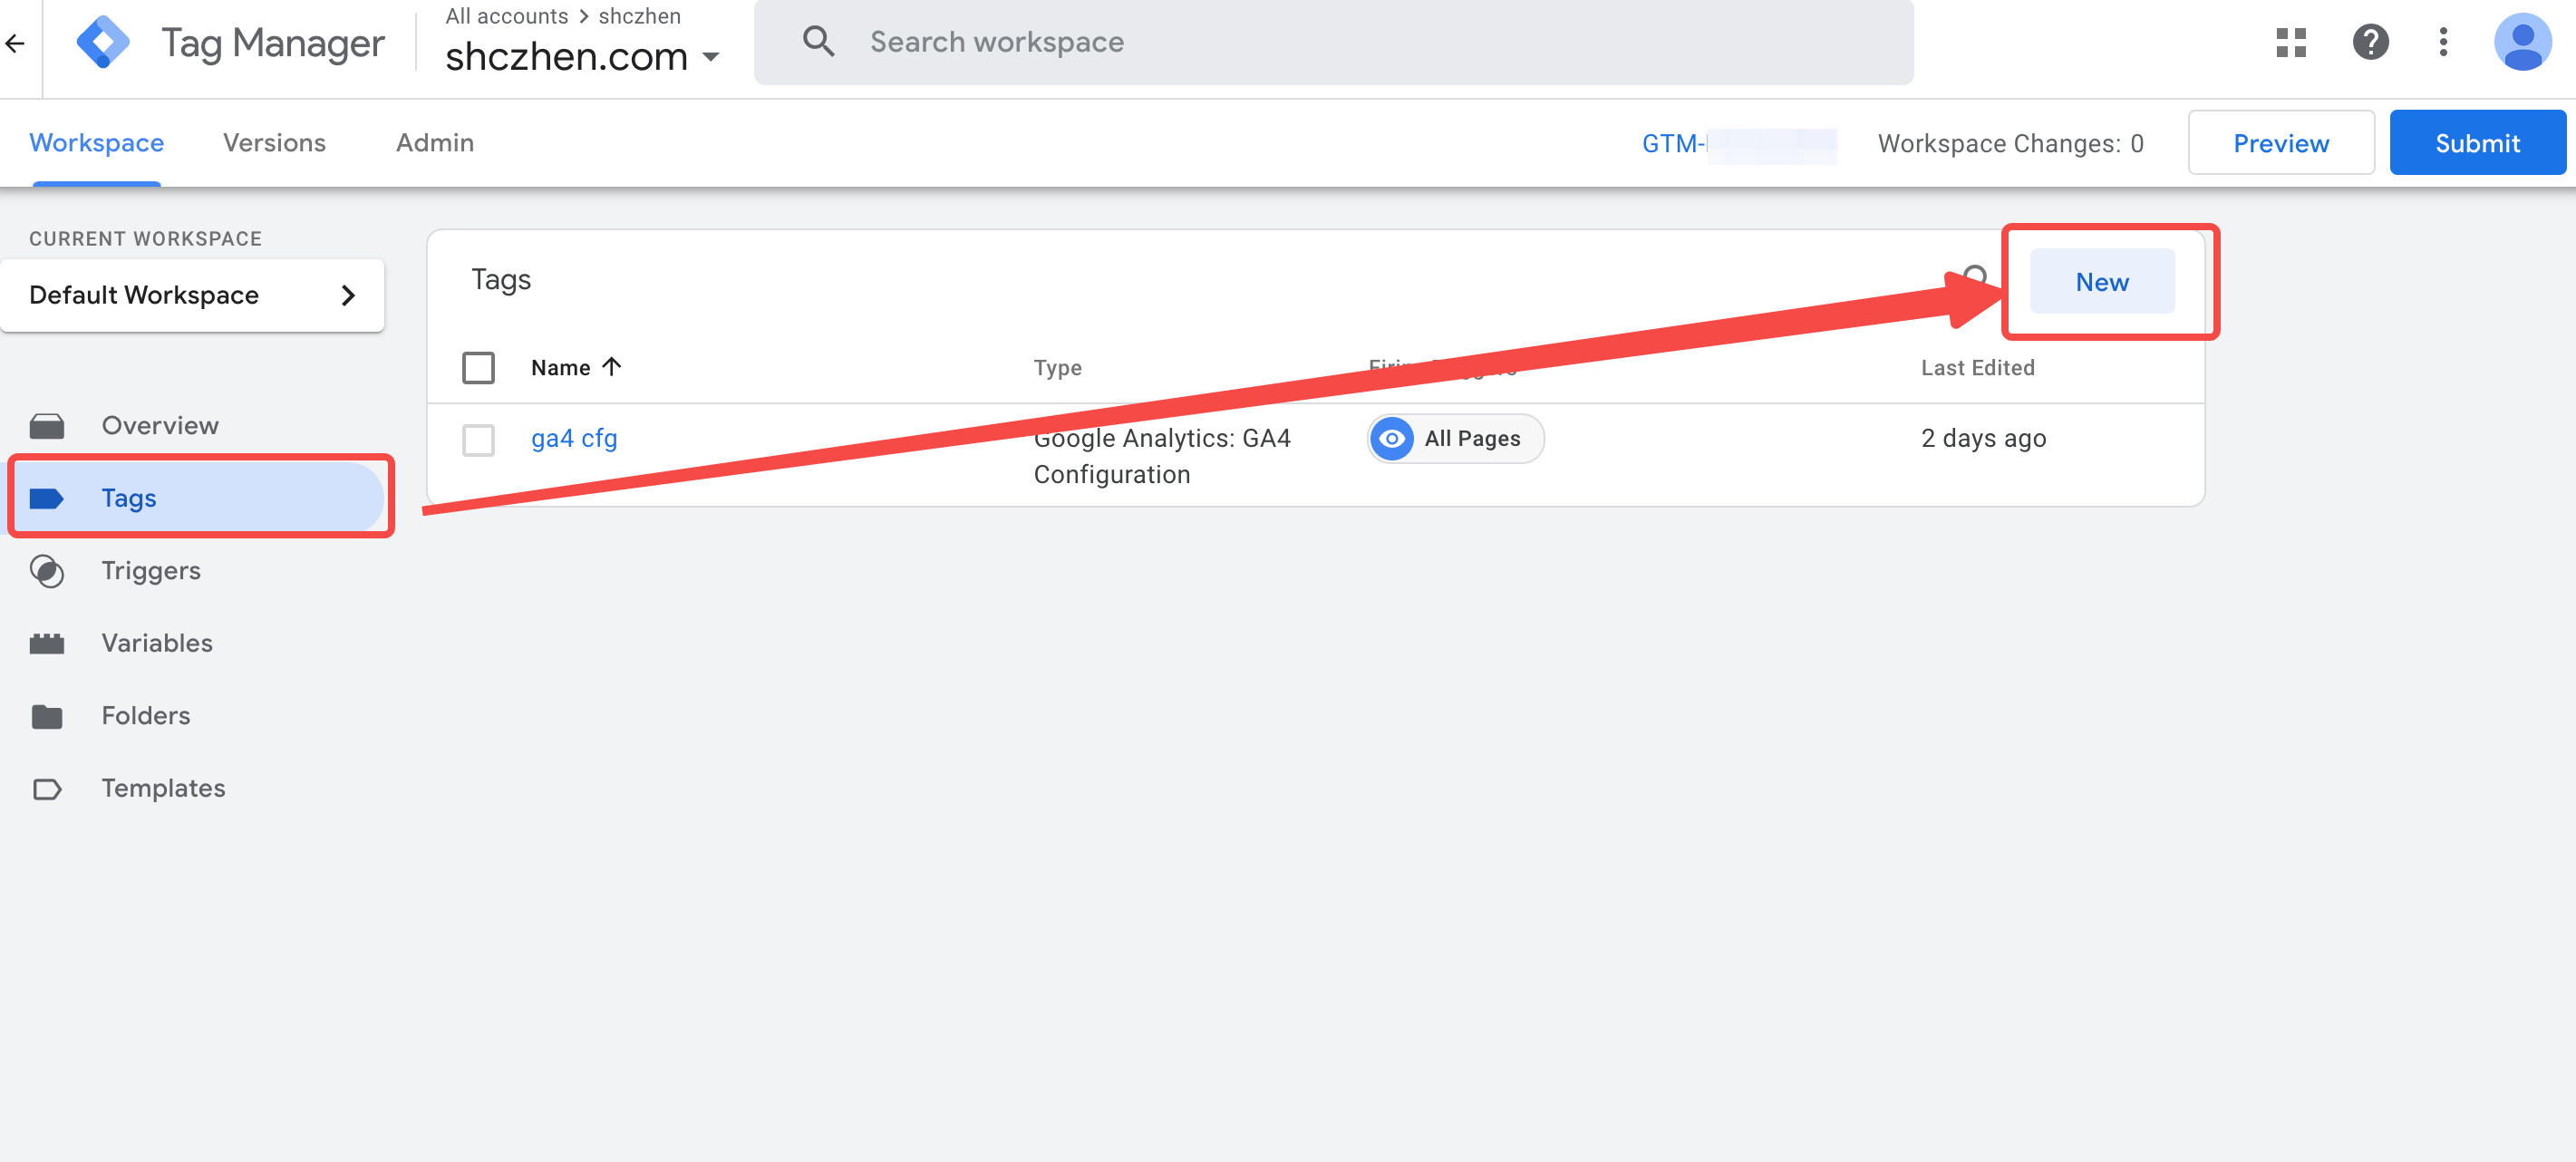Open the Overview panel icon

pyautogui.click(x=48, y=425)
